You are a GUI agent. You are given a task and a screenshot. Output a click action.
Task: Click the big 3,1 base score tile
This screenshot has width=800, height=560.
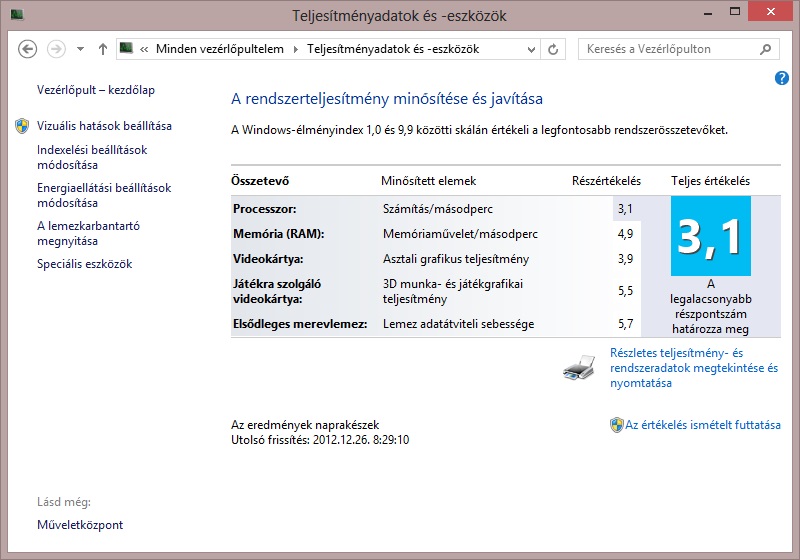(711, 236)
